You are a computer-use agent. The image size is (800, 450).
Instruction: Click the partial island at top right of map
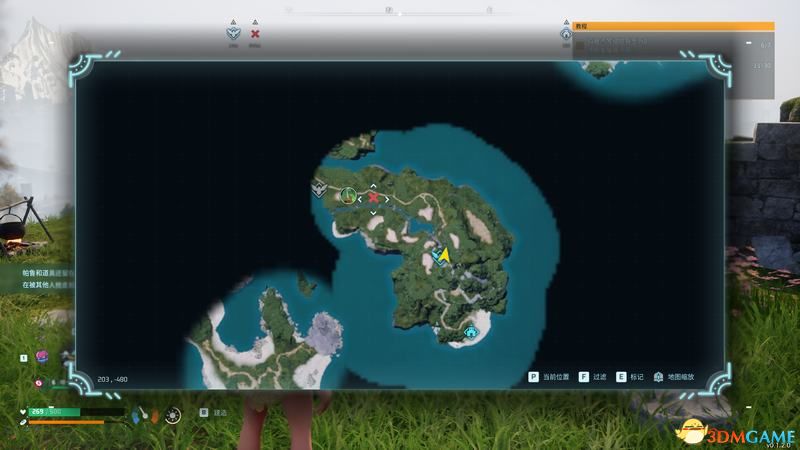598,68
